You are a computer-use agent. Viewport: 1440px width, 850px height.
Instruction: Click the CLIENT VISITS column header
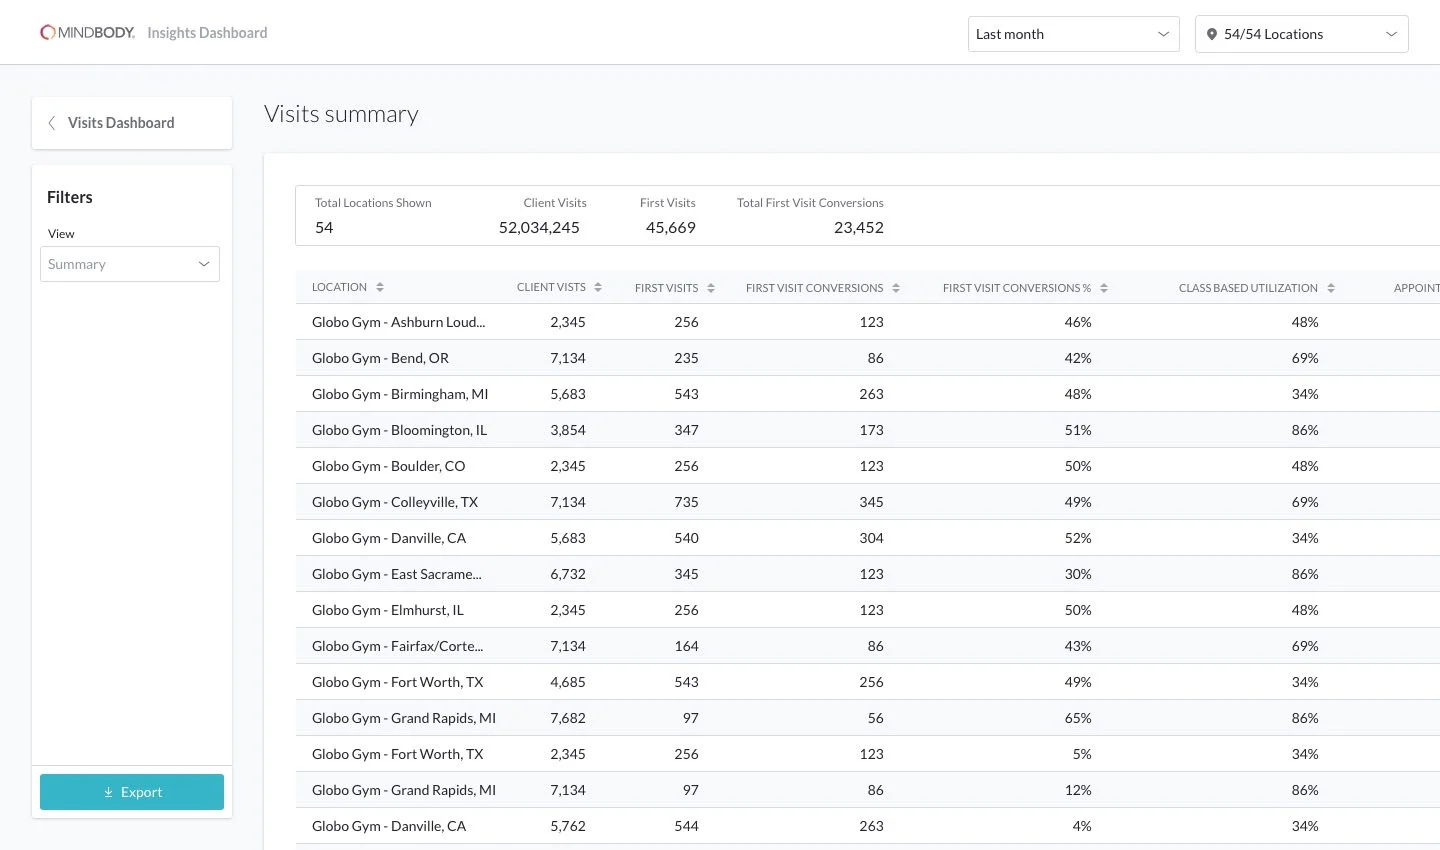click(x=551, y=288)
